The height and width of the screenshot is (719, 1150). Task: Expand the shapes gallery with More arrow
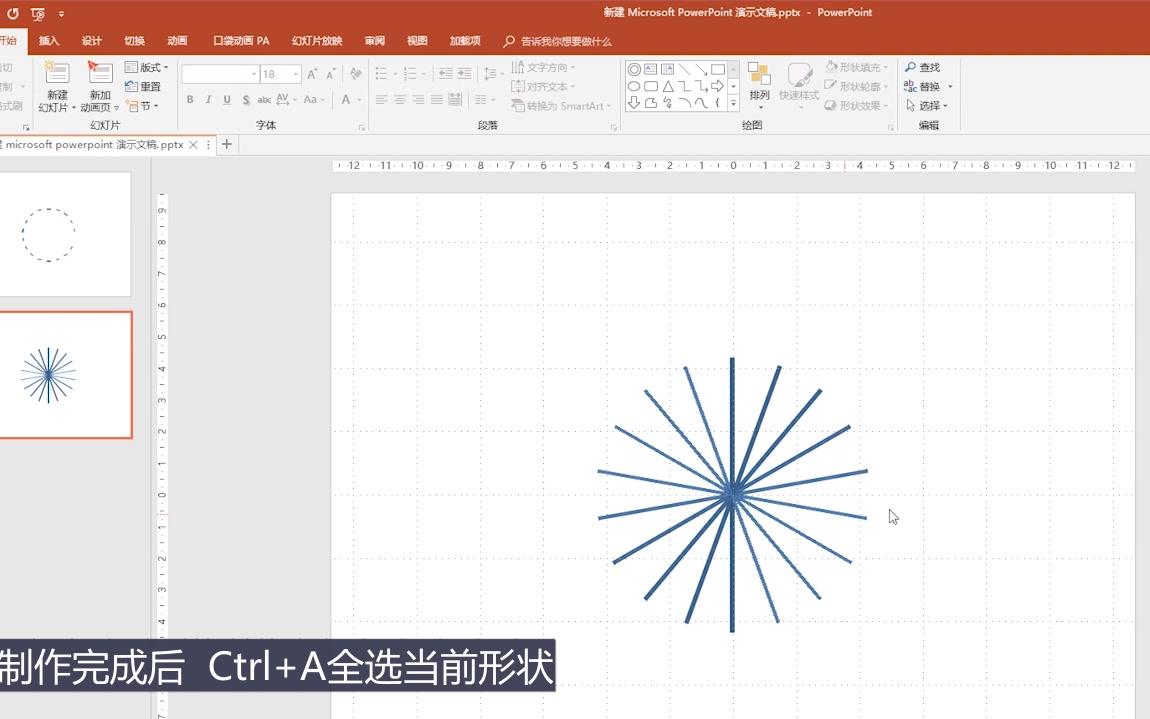pyautogui.click(x=733, y=103)
